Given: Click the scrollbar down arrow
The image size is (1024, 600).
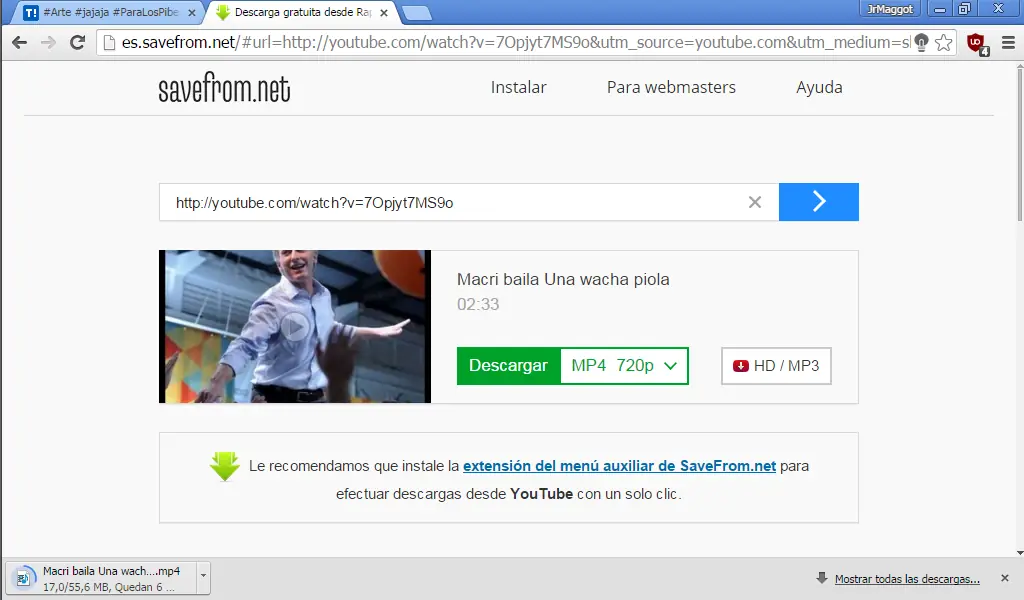Looking at the screenshot, I should [x=1019, y=553].
